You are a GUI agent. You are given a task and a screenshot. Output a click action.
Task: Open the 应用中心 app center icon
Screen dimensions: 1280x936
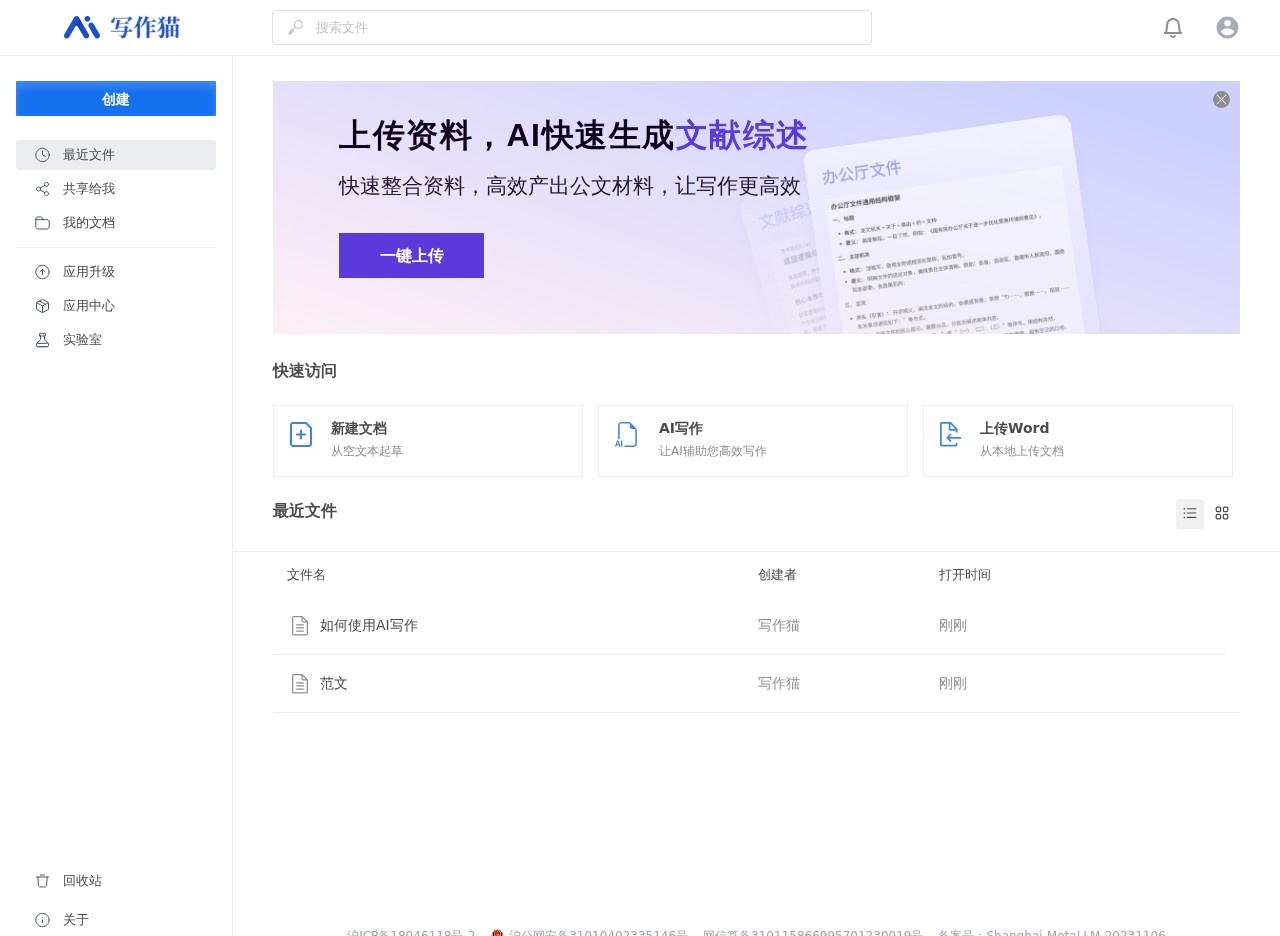click(x=42, y=305)
